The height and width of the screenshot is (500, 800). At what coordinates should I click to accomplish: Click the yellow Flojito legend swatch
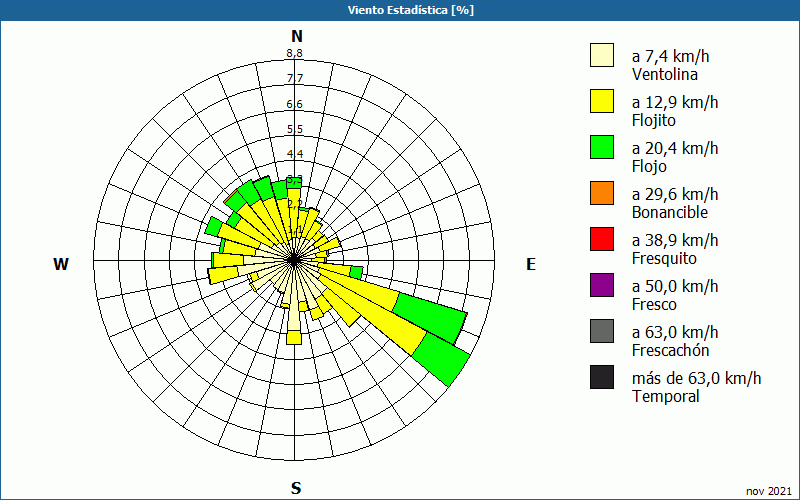[x=602, y=101]
